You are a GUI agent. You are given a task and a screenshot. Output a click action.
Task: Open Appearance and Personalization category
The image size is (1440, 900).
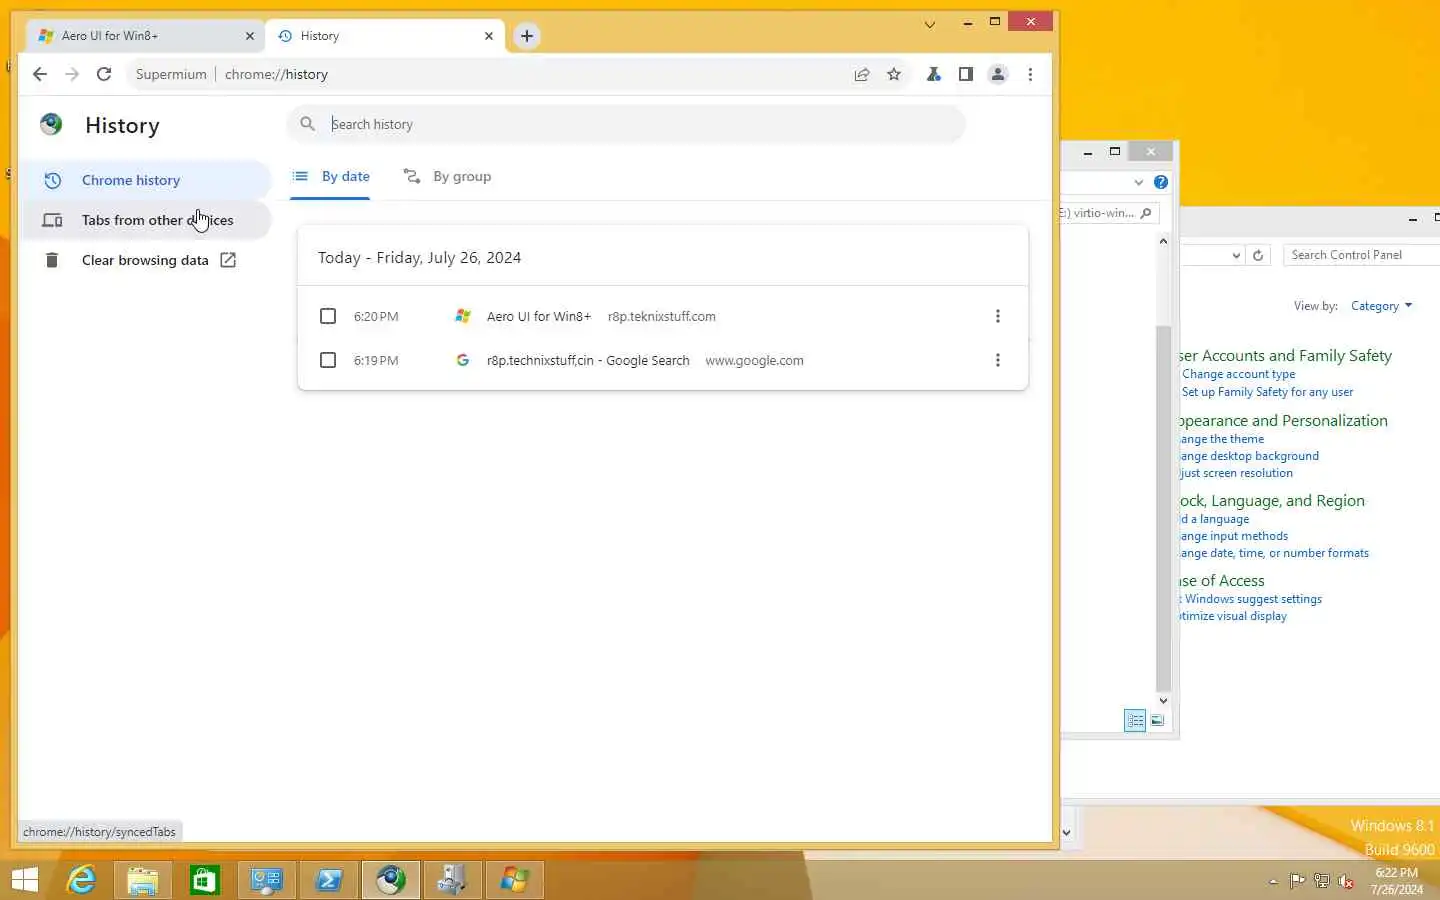1283,420
